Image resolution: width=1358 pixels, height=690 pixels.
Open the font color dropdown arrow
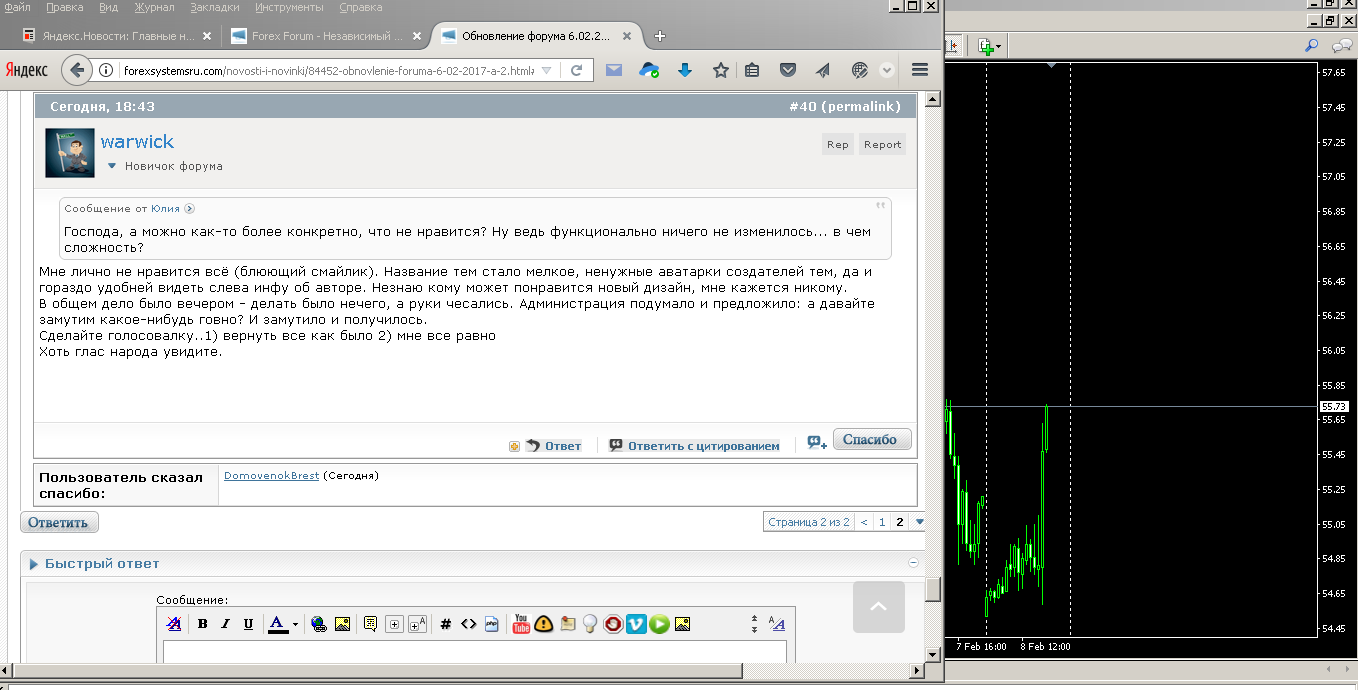point(295,625)
